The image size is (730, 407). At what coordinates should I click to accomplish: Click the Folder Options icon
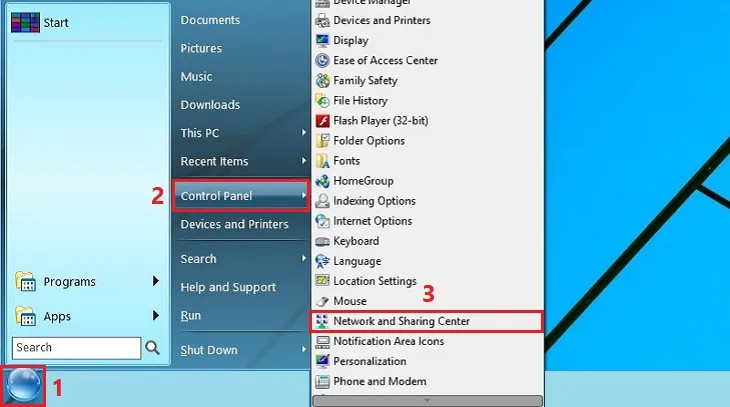[x=322, y=141]
